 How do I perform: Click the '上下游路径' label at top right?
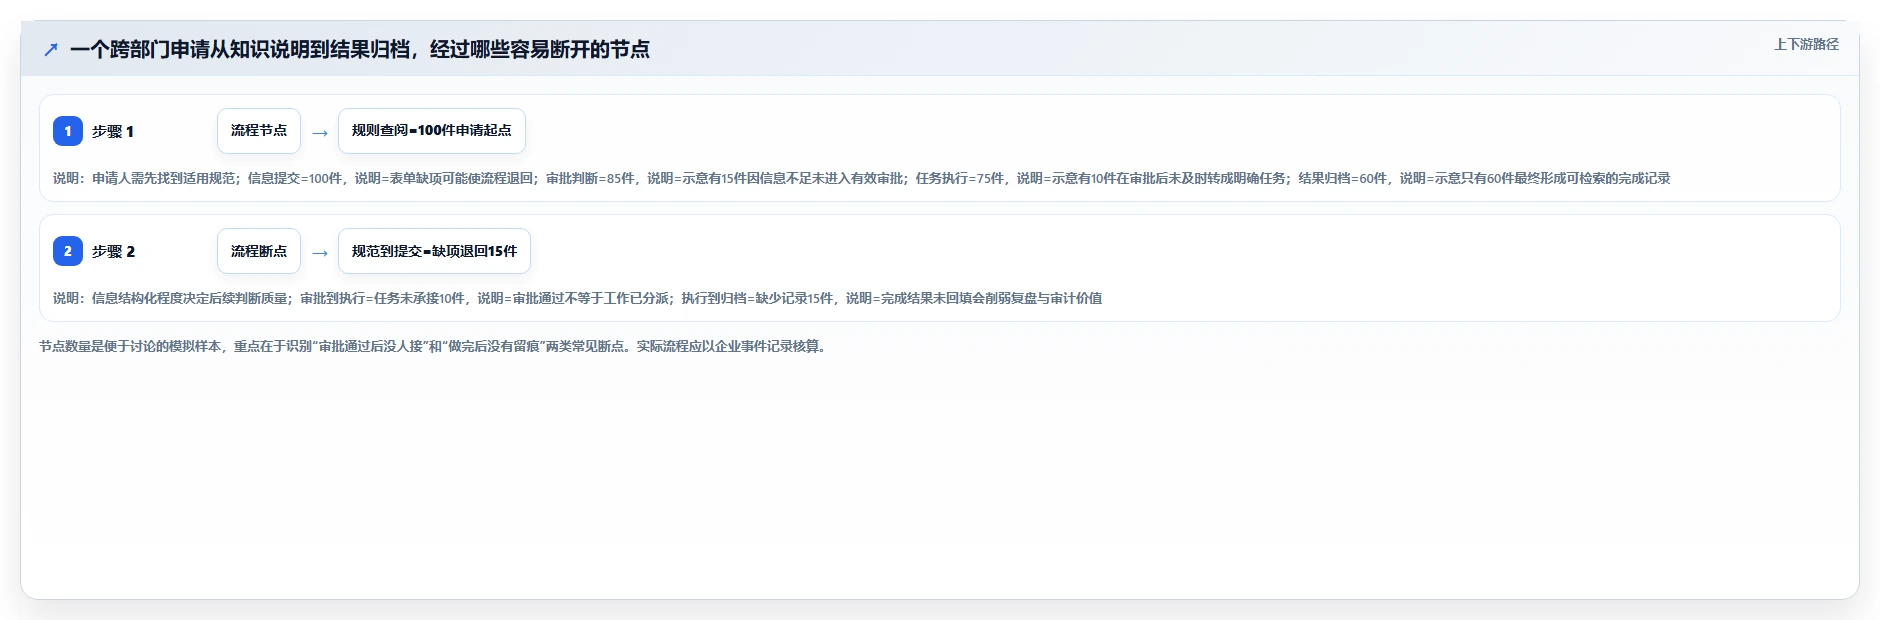pyautogui.click(x=1806, y=44)
